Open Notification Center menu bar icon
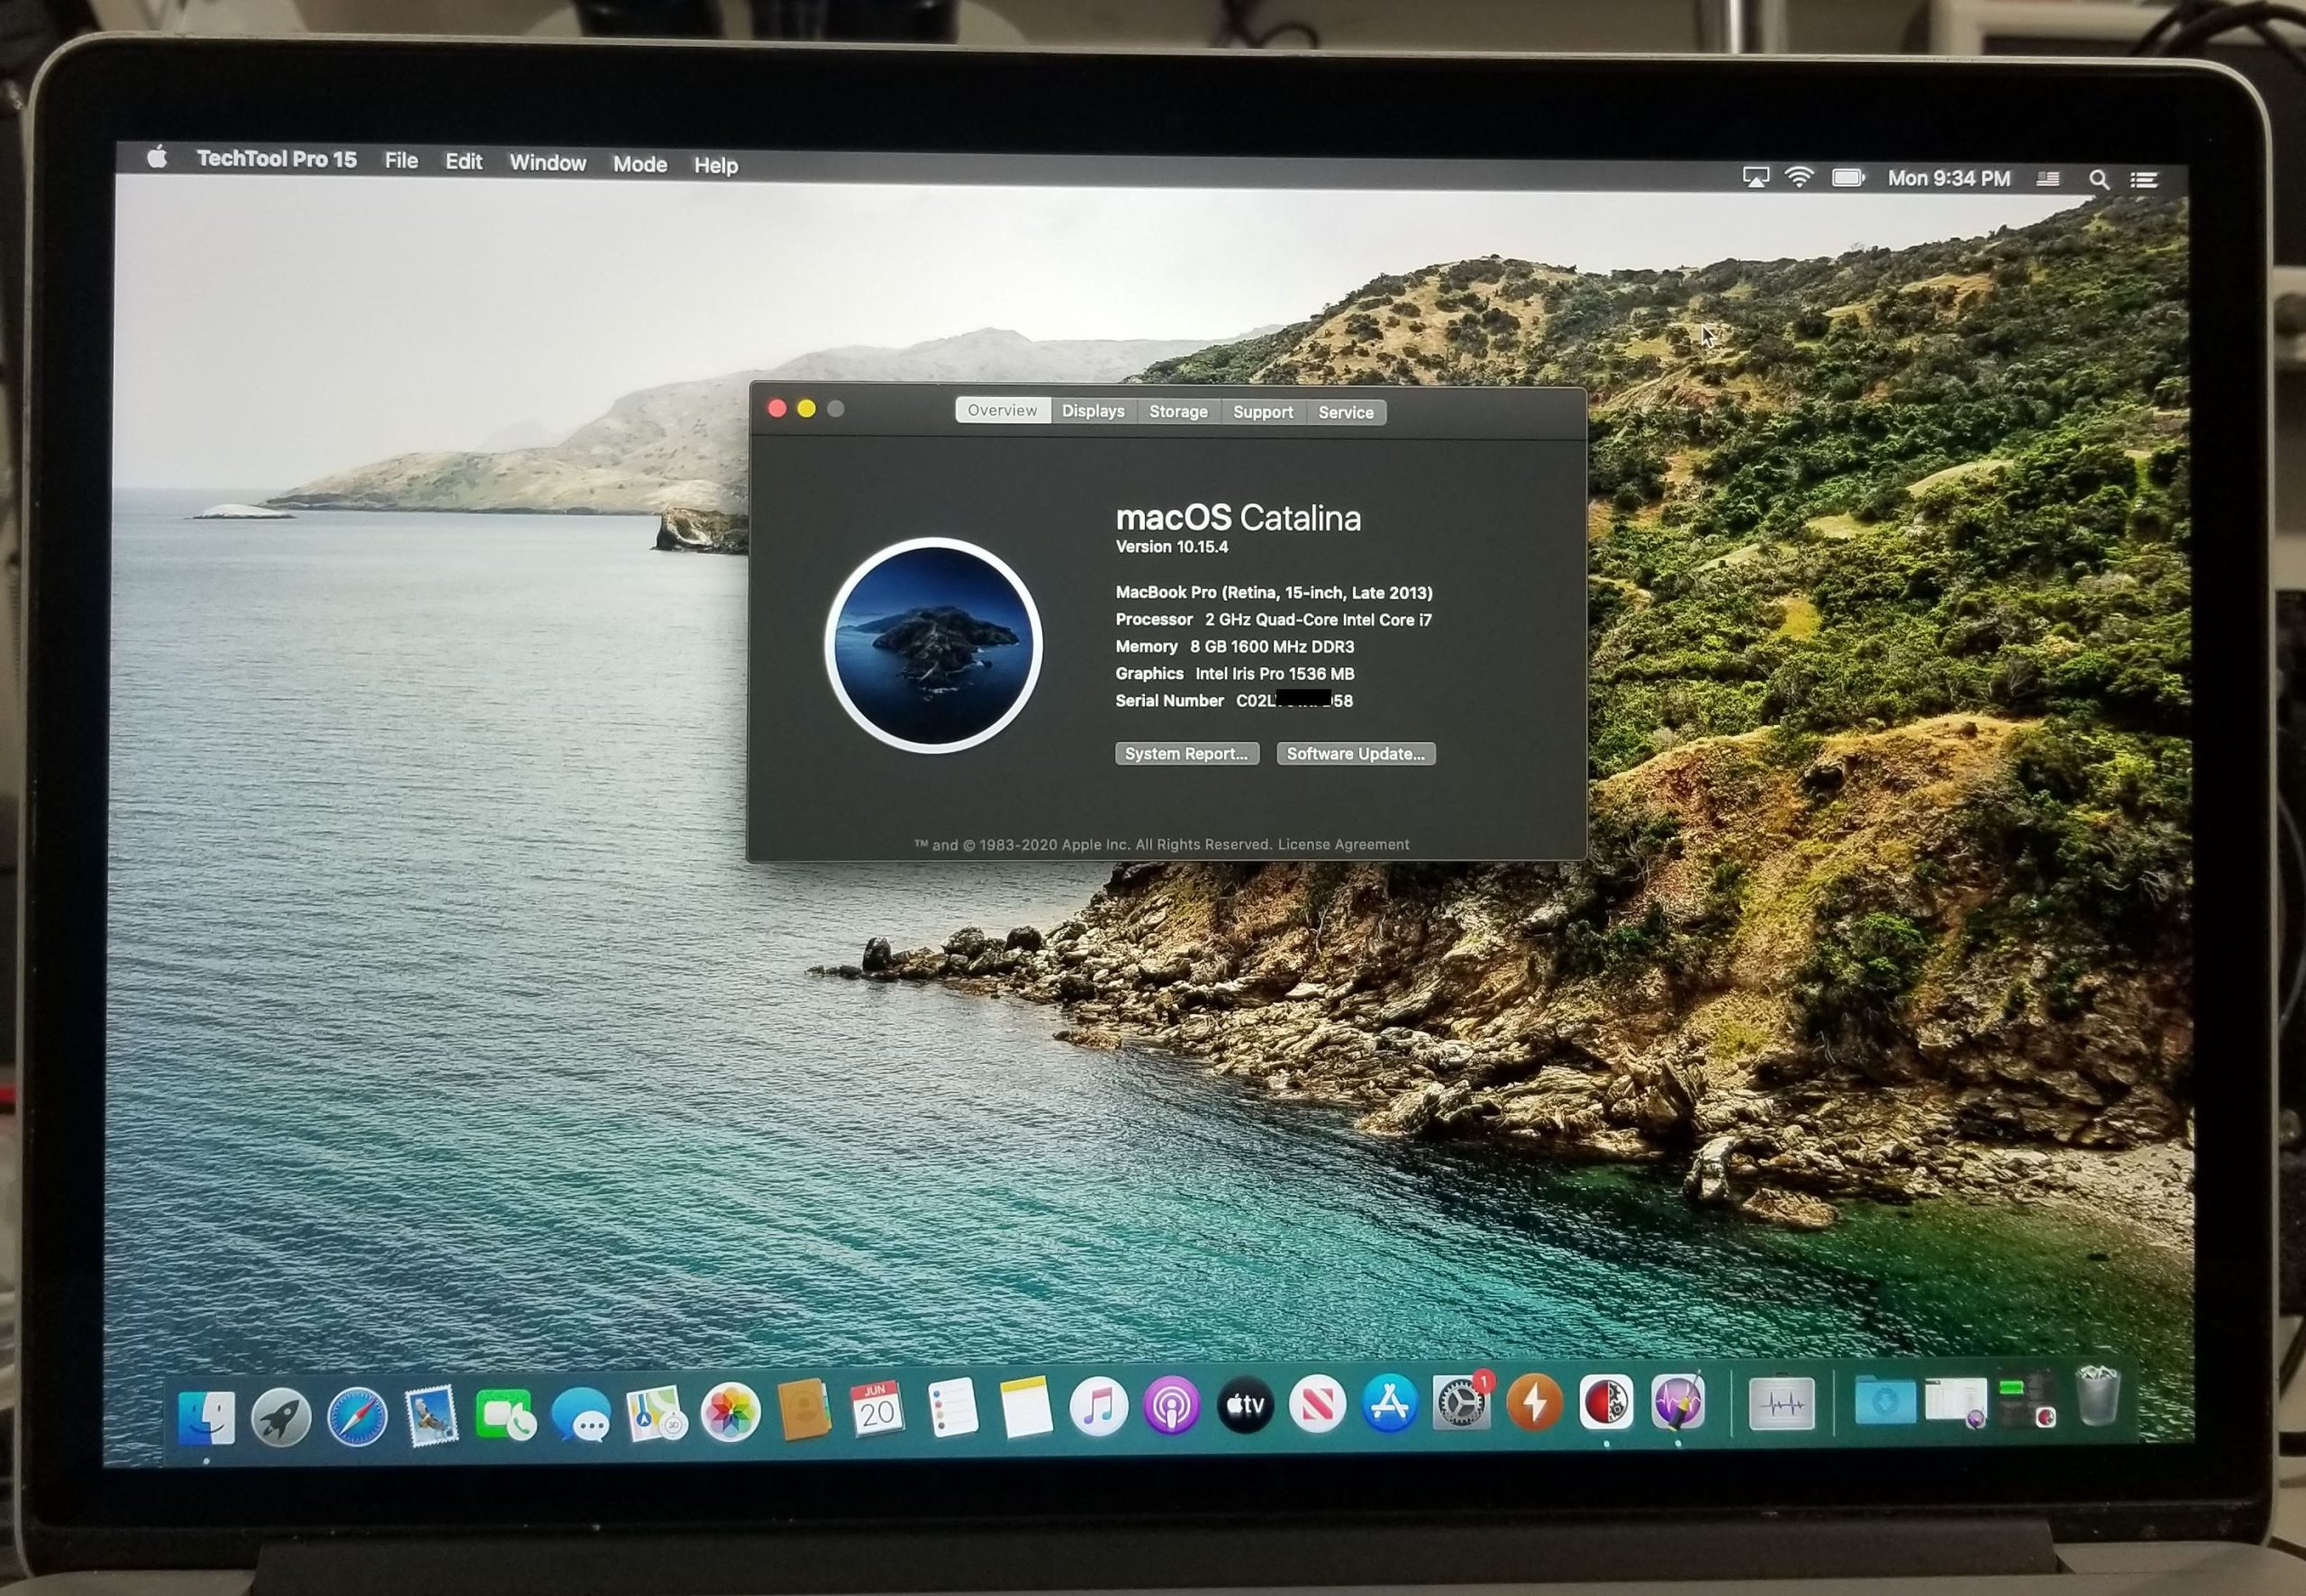Image resolution: width=2306 pixels, height=1596 pixels. tap(2143, 181)
